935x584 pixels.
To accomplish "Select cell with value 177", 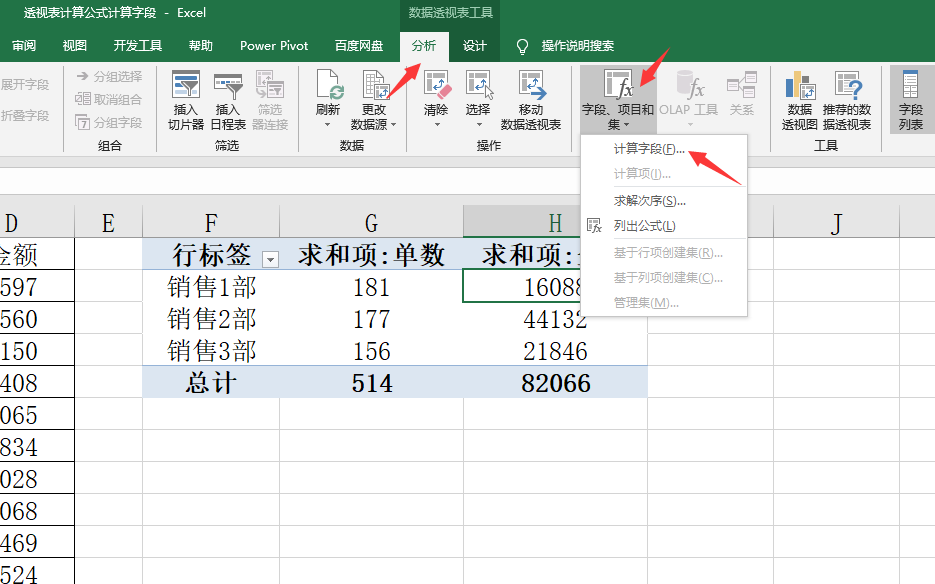I will 371,318.
